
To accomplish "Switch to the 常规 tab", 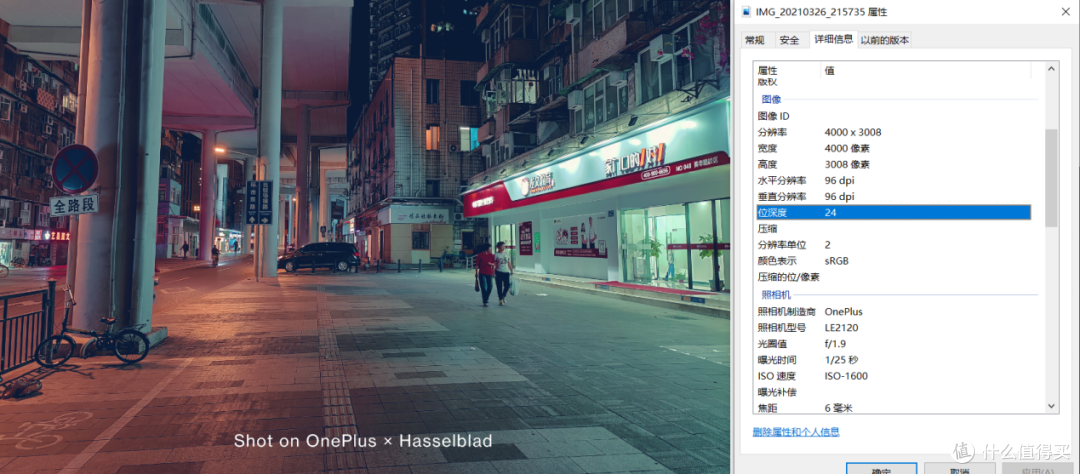I will pyautogui.click(x=755, y=40).
